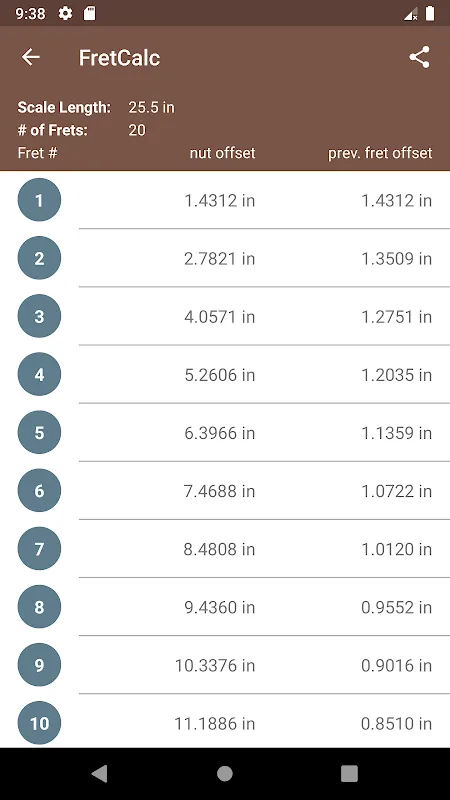Select the fret 5 circle badge
The image size is (450, 800).
click(x=39, y=433)
